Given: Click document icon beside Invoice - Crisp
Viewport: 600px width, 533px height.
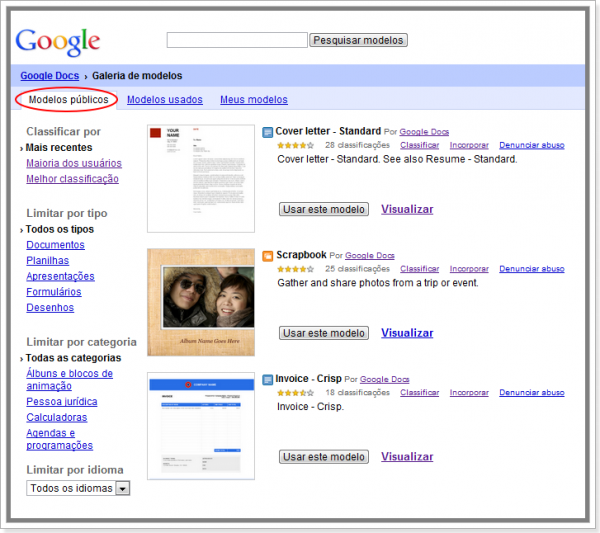Looking at the screenshot, I should [x=267, y=380].
